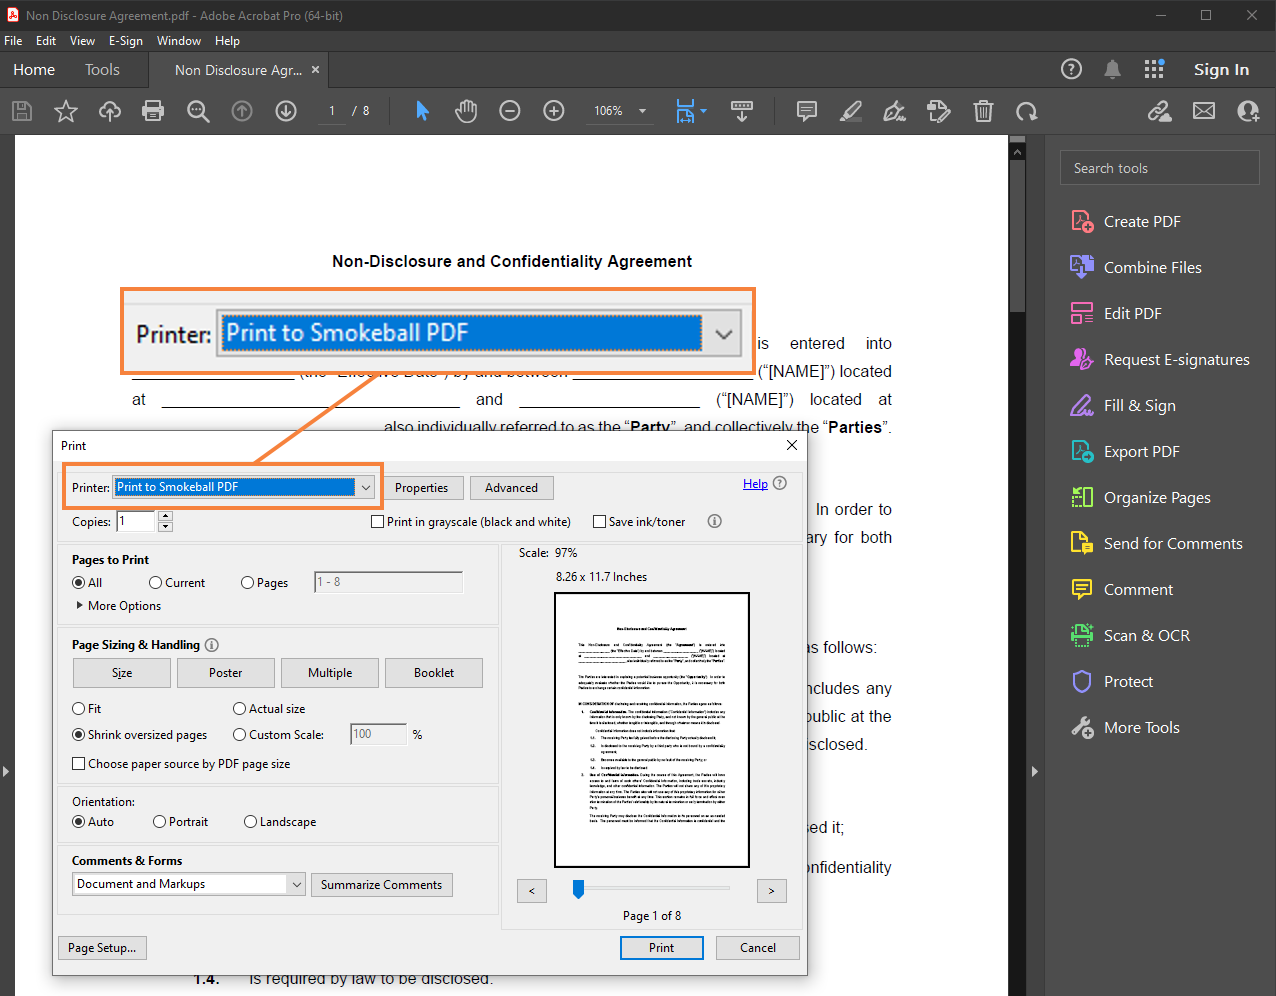Screen dimensions: 1276x996
Task: Click the Help link in Print dialog
Action: pyautogui.click(x=755, y=484)
